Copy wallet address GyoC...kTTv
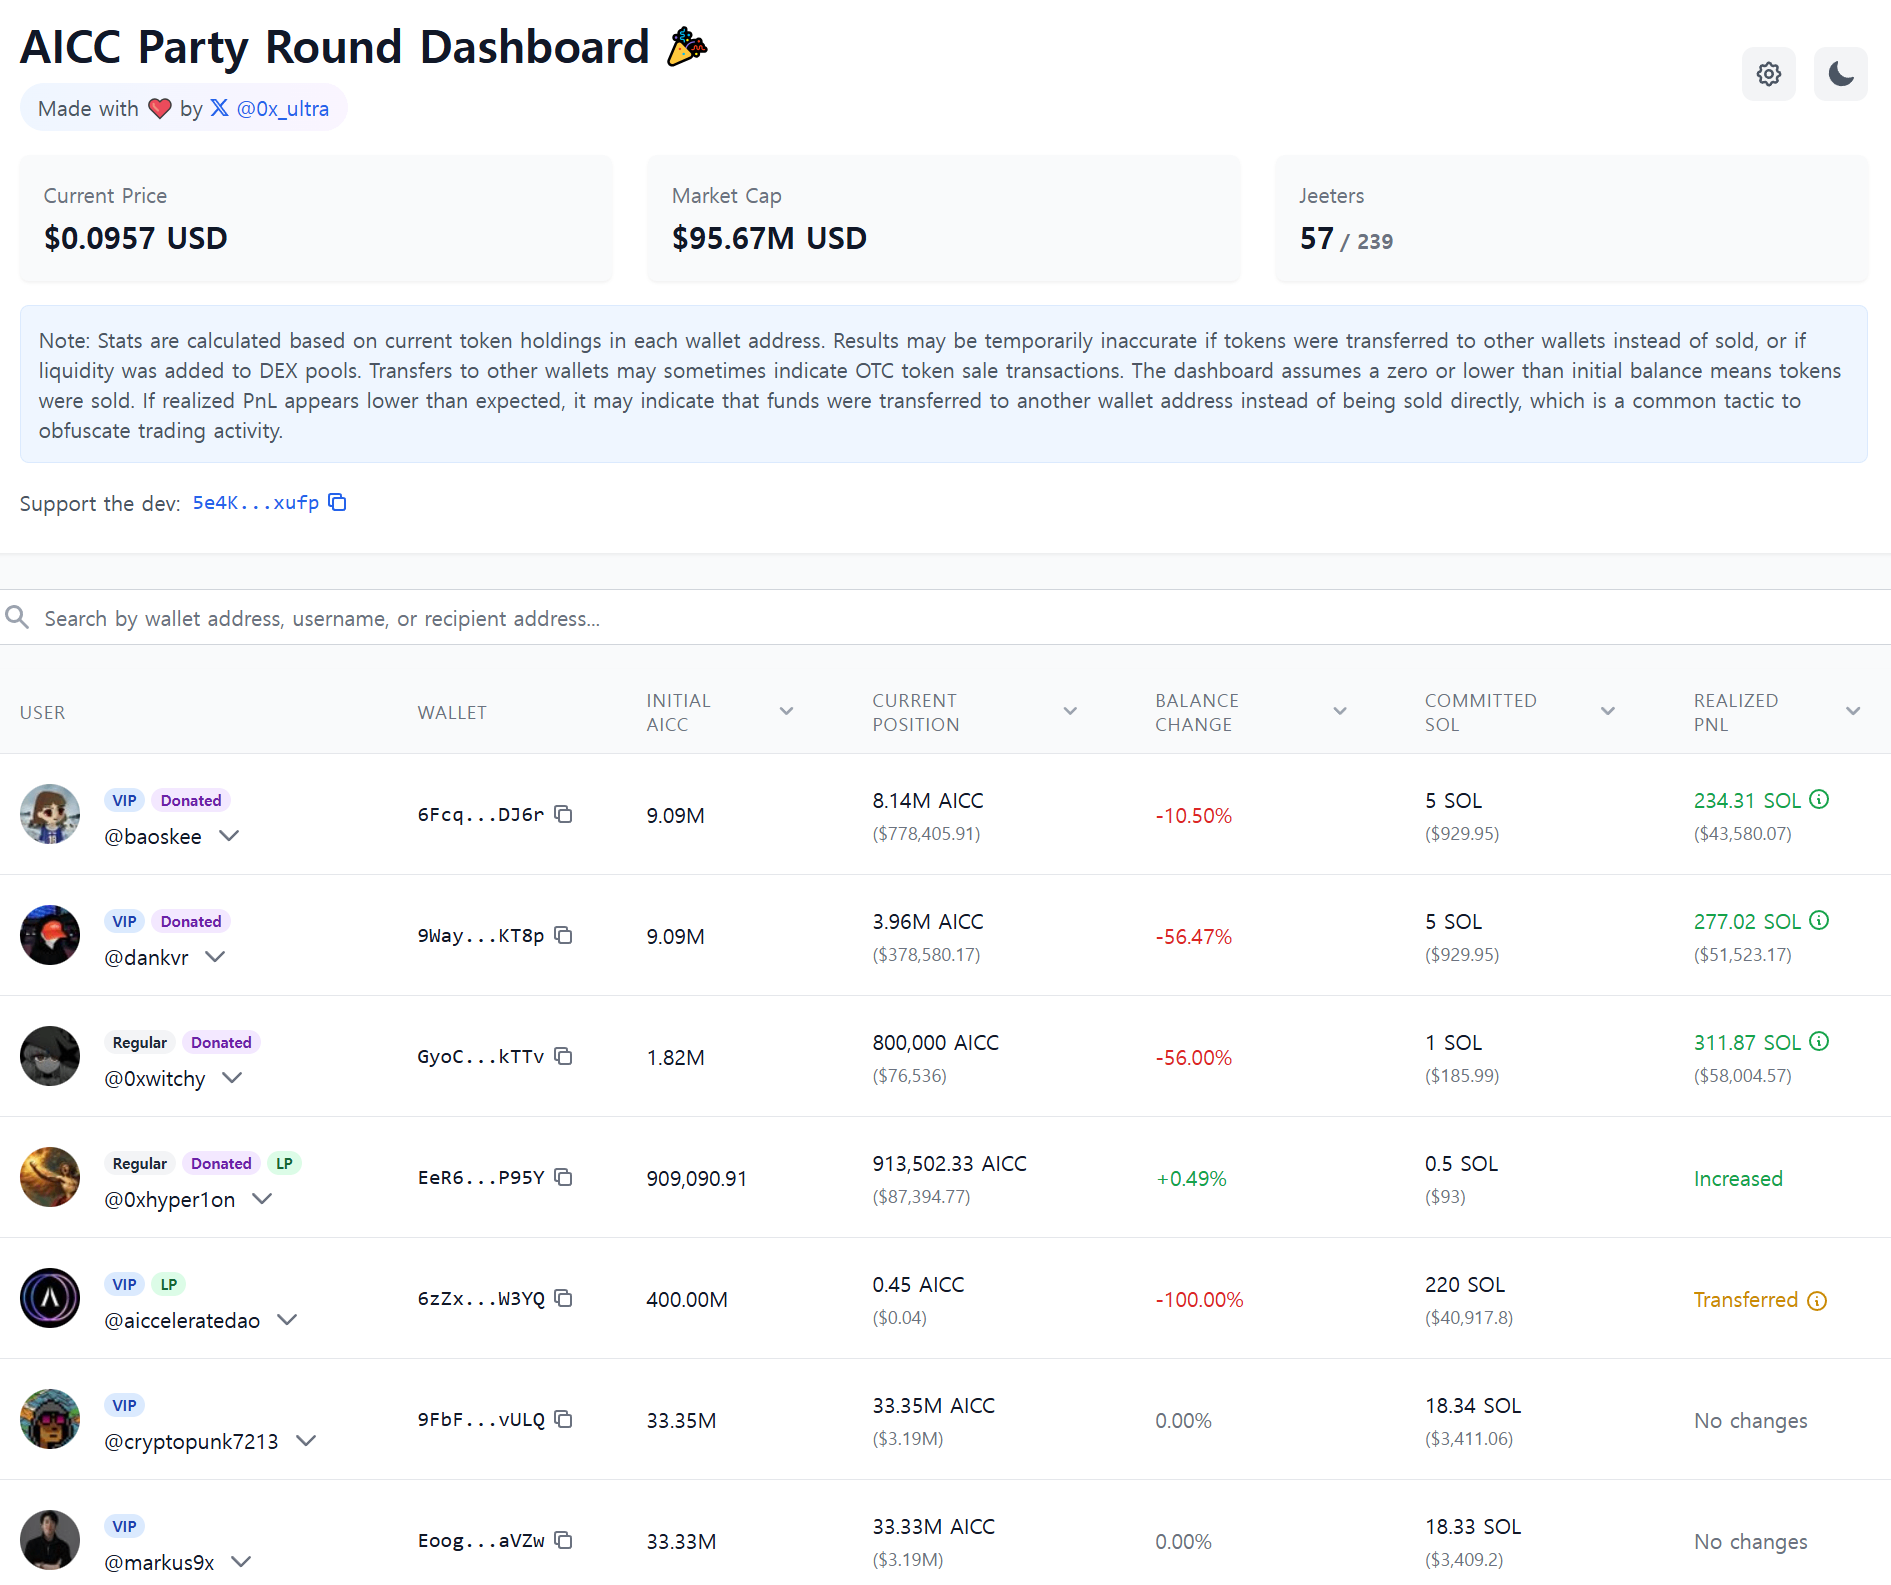This screenshot has height=1585, width=1891. coord(564,1056)
